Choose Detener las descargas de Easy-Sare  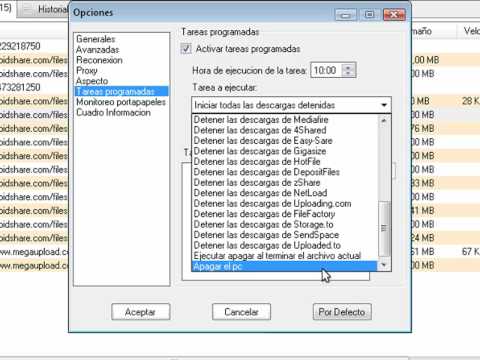tap(285, 141)
